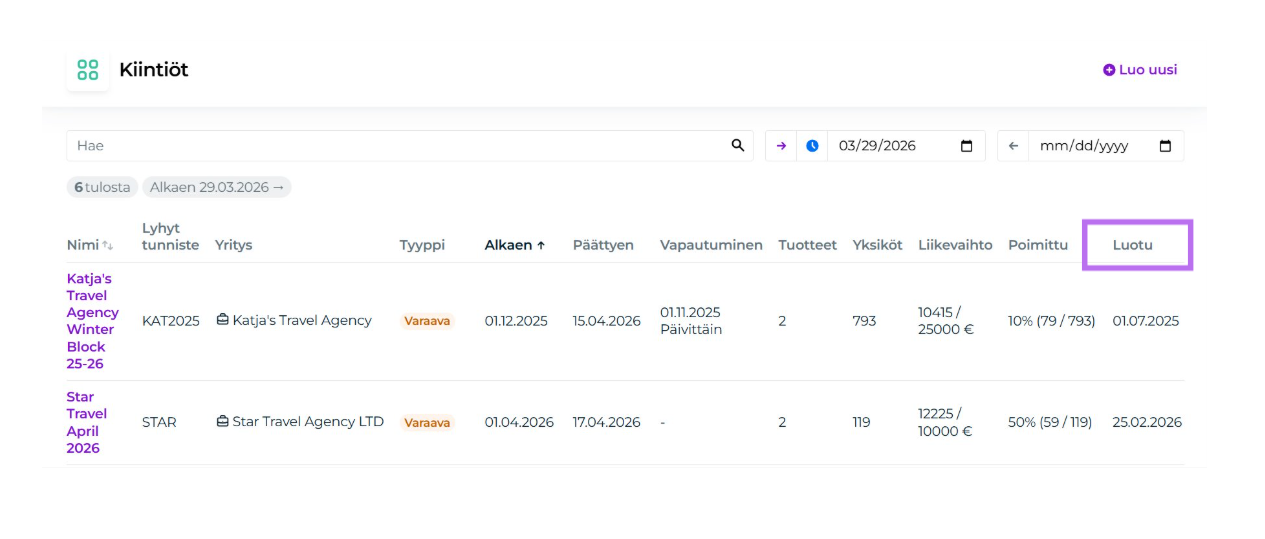Click briefcase icon beside Katja's Travel Agency
1265x539 pixels.
pyautogui.click(x=223, y=321)
